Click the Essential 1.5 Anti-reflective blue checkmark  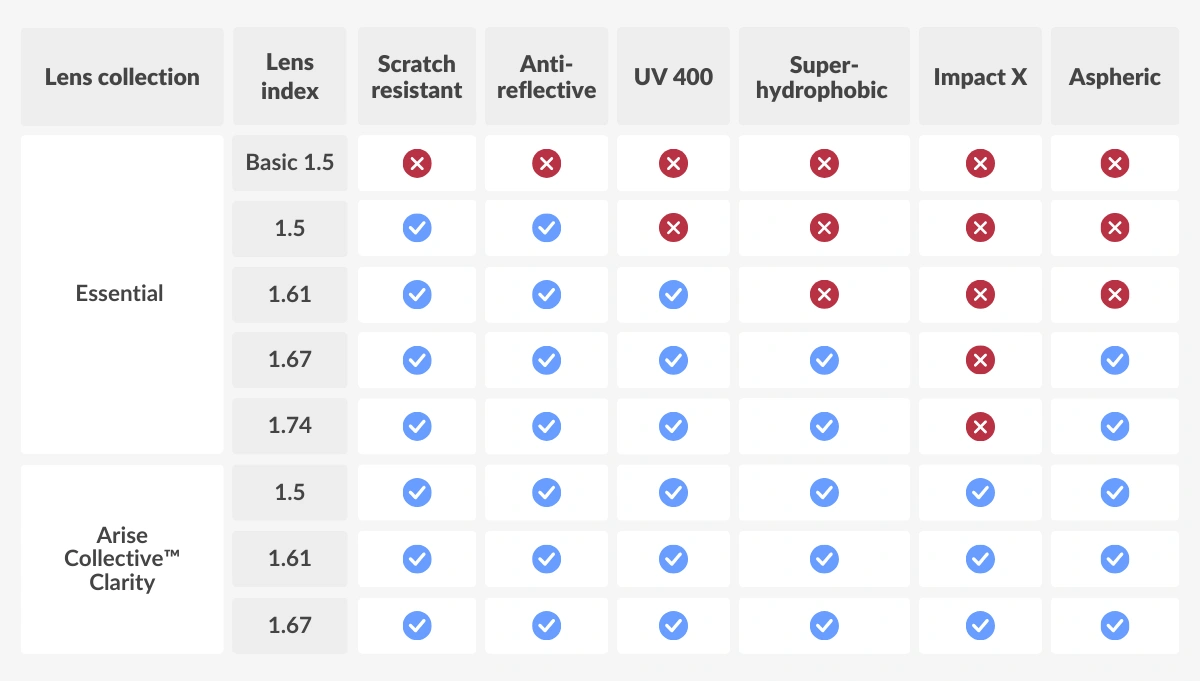[546, 228]
